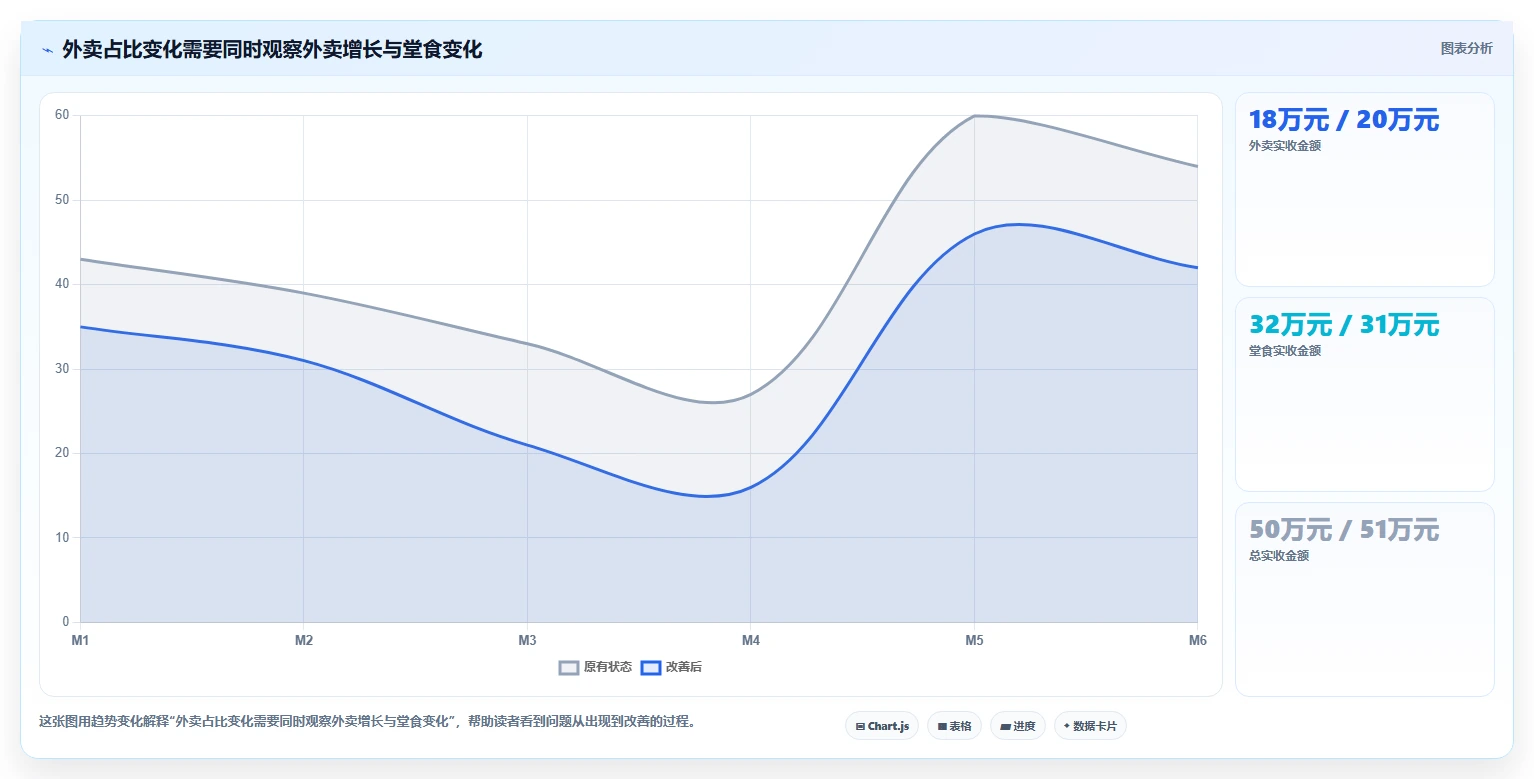This screenshot has height=779, width=1534.
Task: Click the description text below the chart
Action: [367, 721]
